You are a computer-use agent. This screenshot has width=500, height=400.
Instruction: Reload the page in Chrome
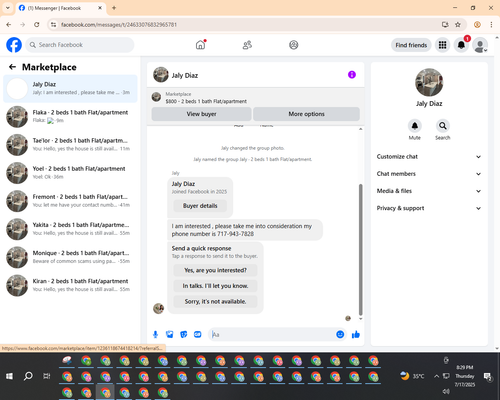(37, 25)
